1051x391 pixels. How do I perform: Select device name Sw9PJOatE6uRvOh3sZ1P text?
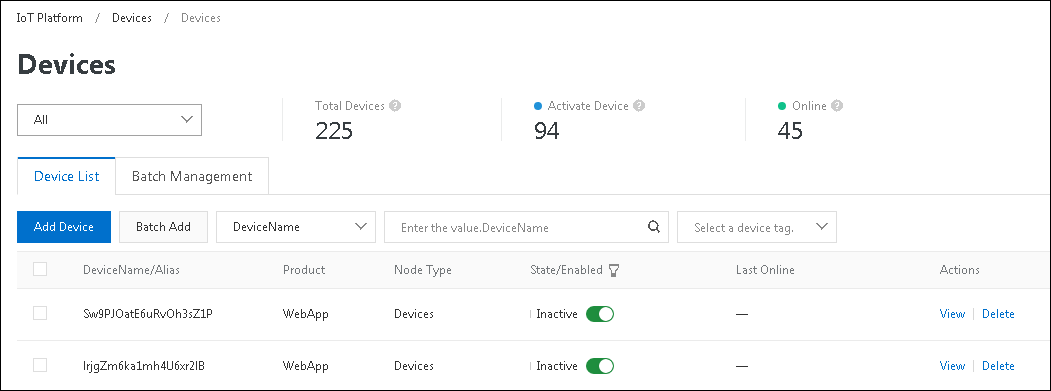pyautogui.click(x=148, y=314)
